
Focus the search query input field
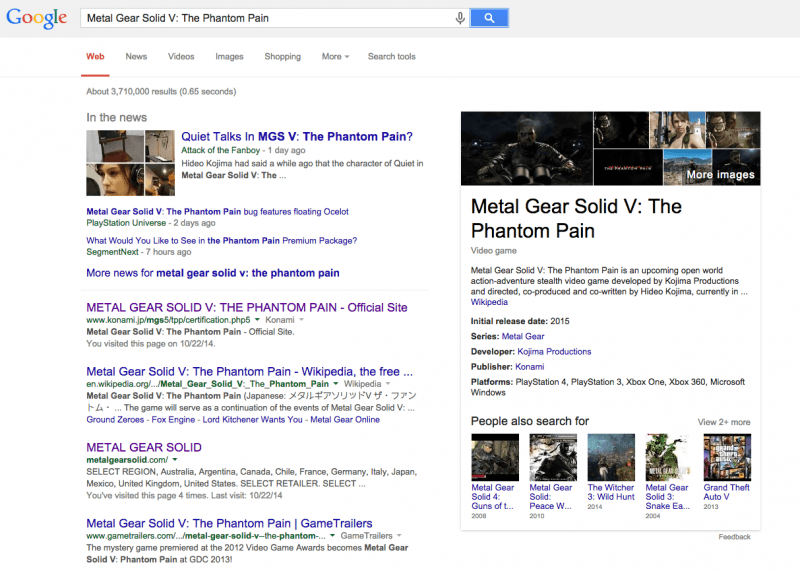[x=268, y=18]
